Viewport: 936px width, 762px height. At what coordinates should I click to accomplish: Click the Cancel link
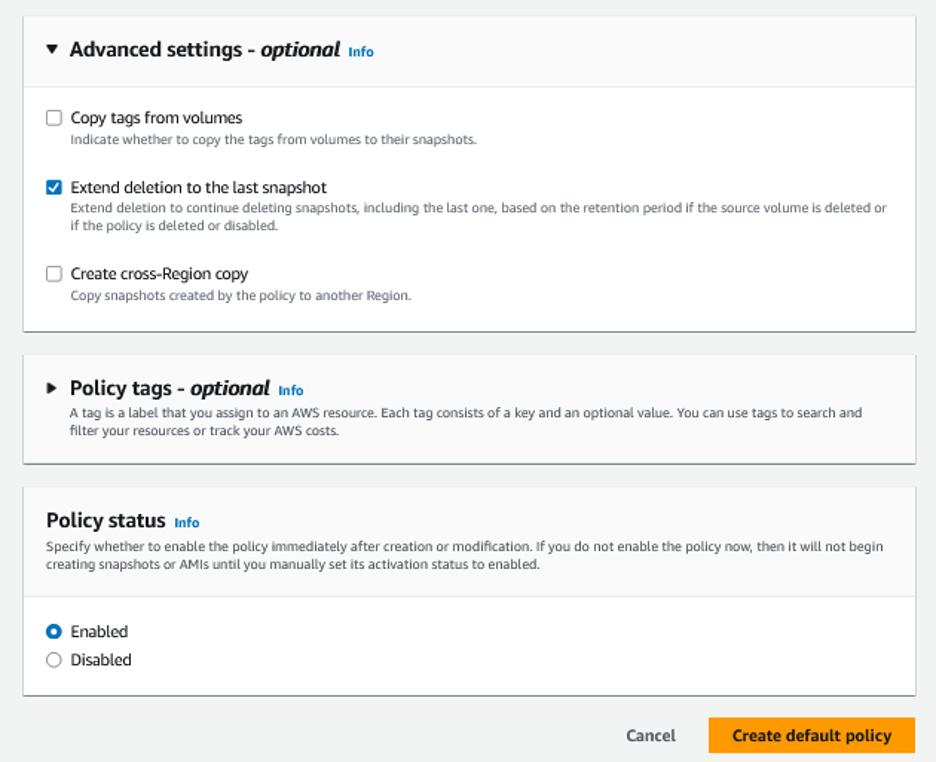[650, 735]
